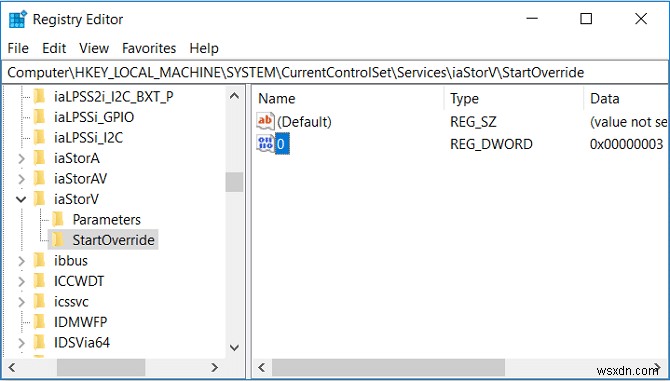Select the iaLPSSi_I2C key
The image size is (670, 381).
pos(88,138)
